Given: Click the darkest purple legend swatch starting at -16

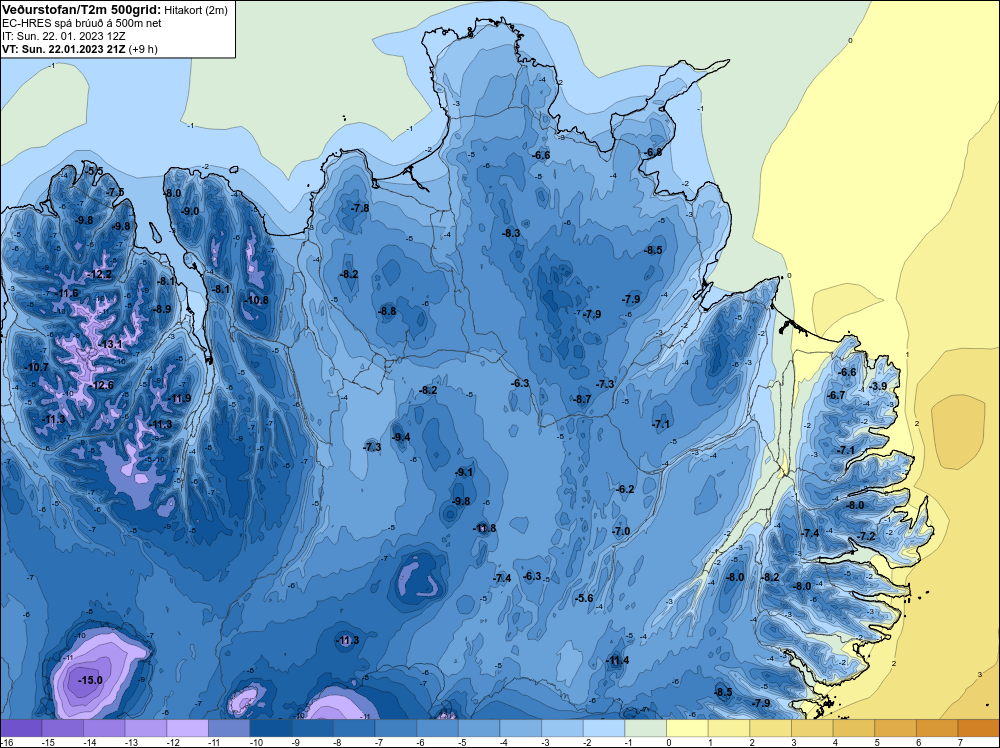Looking at the screenshot, I should 21,728.
